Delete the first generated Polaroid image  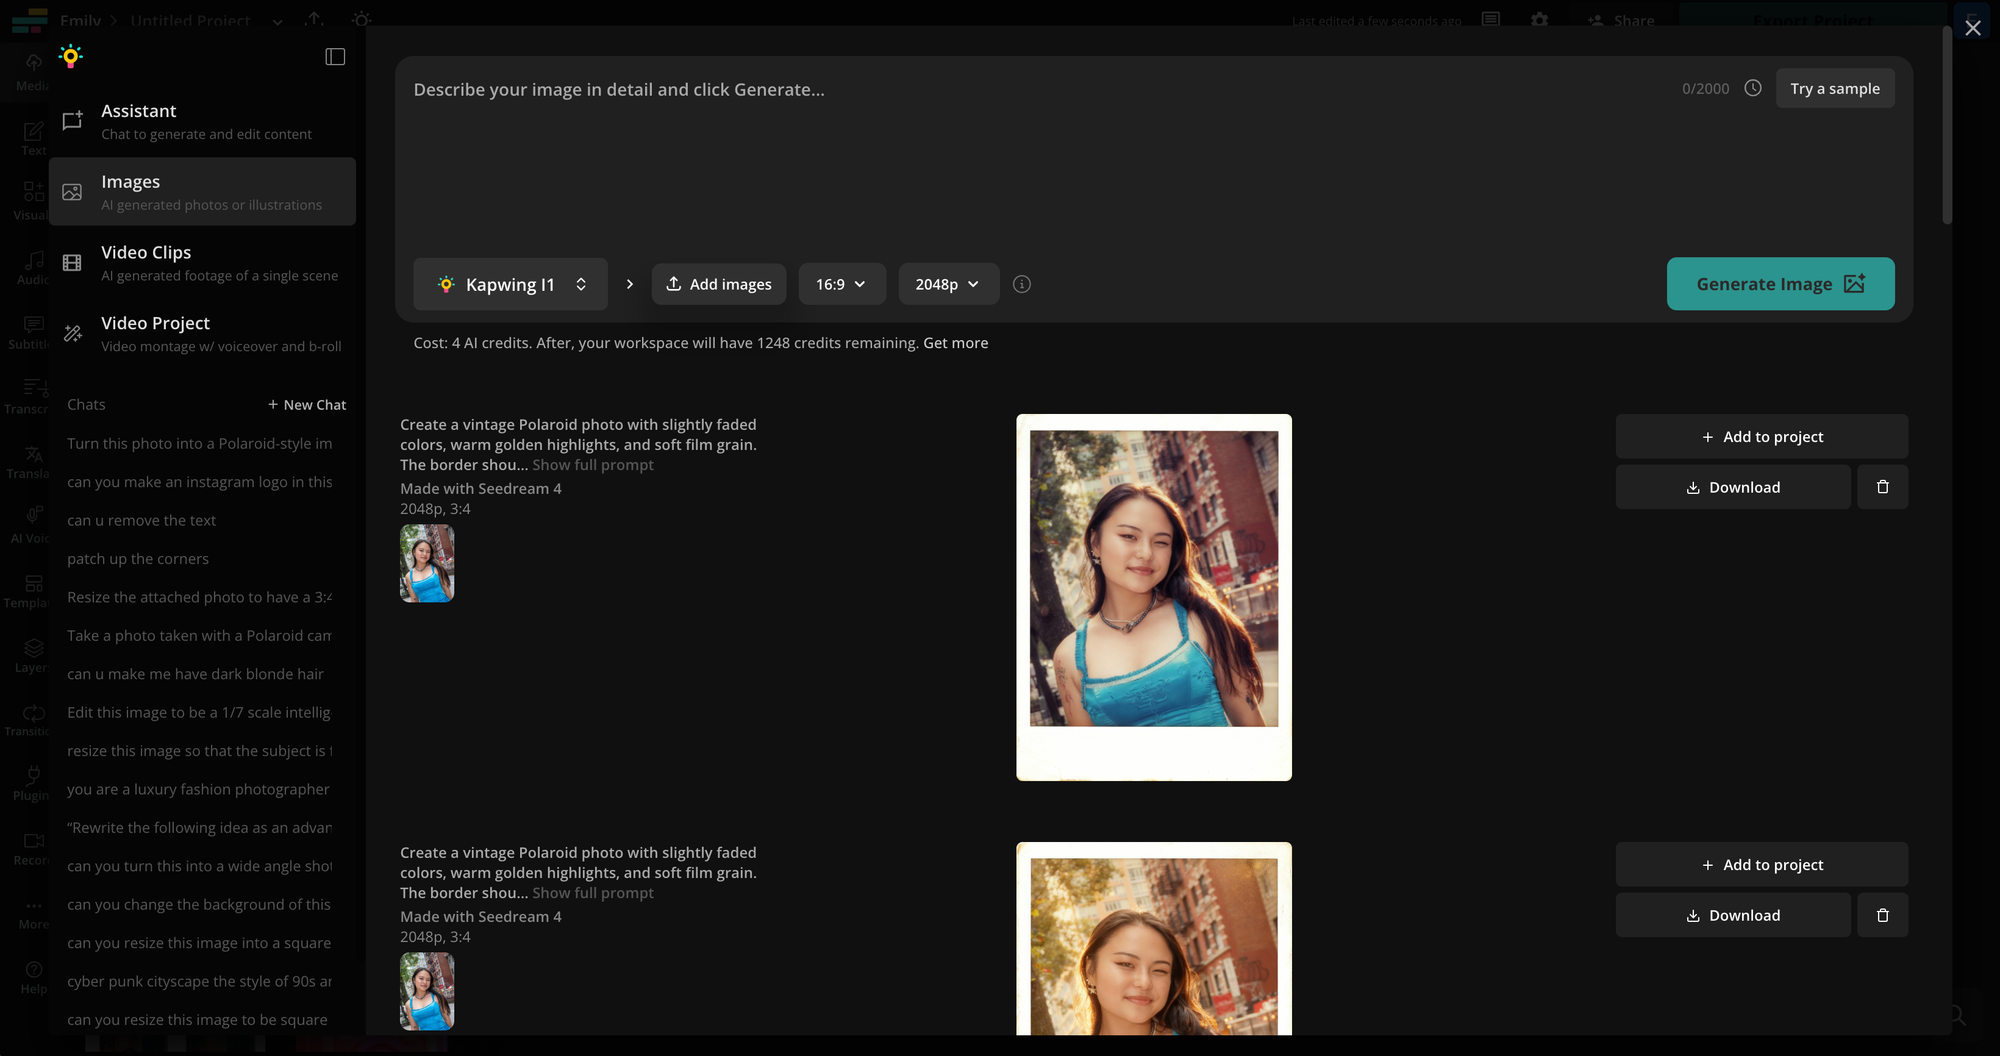click(1882, 487)
